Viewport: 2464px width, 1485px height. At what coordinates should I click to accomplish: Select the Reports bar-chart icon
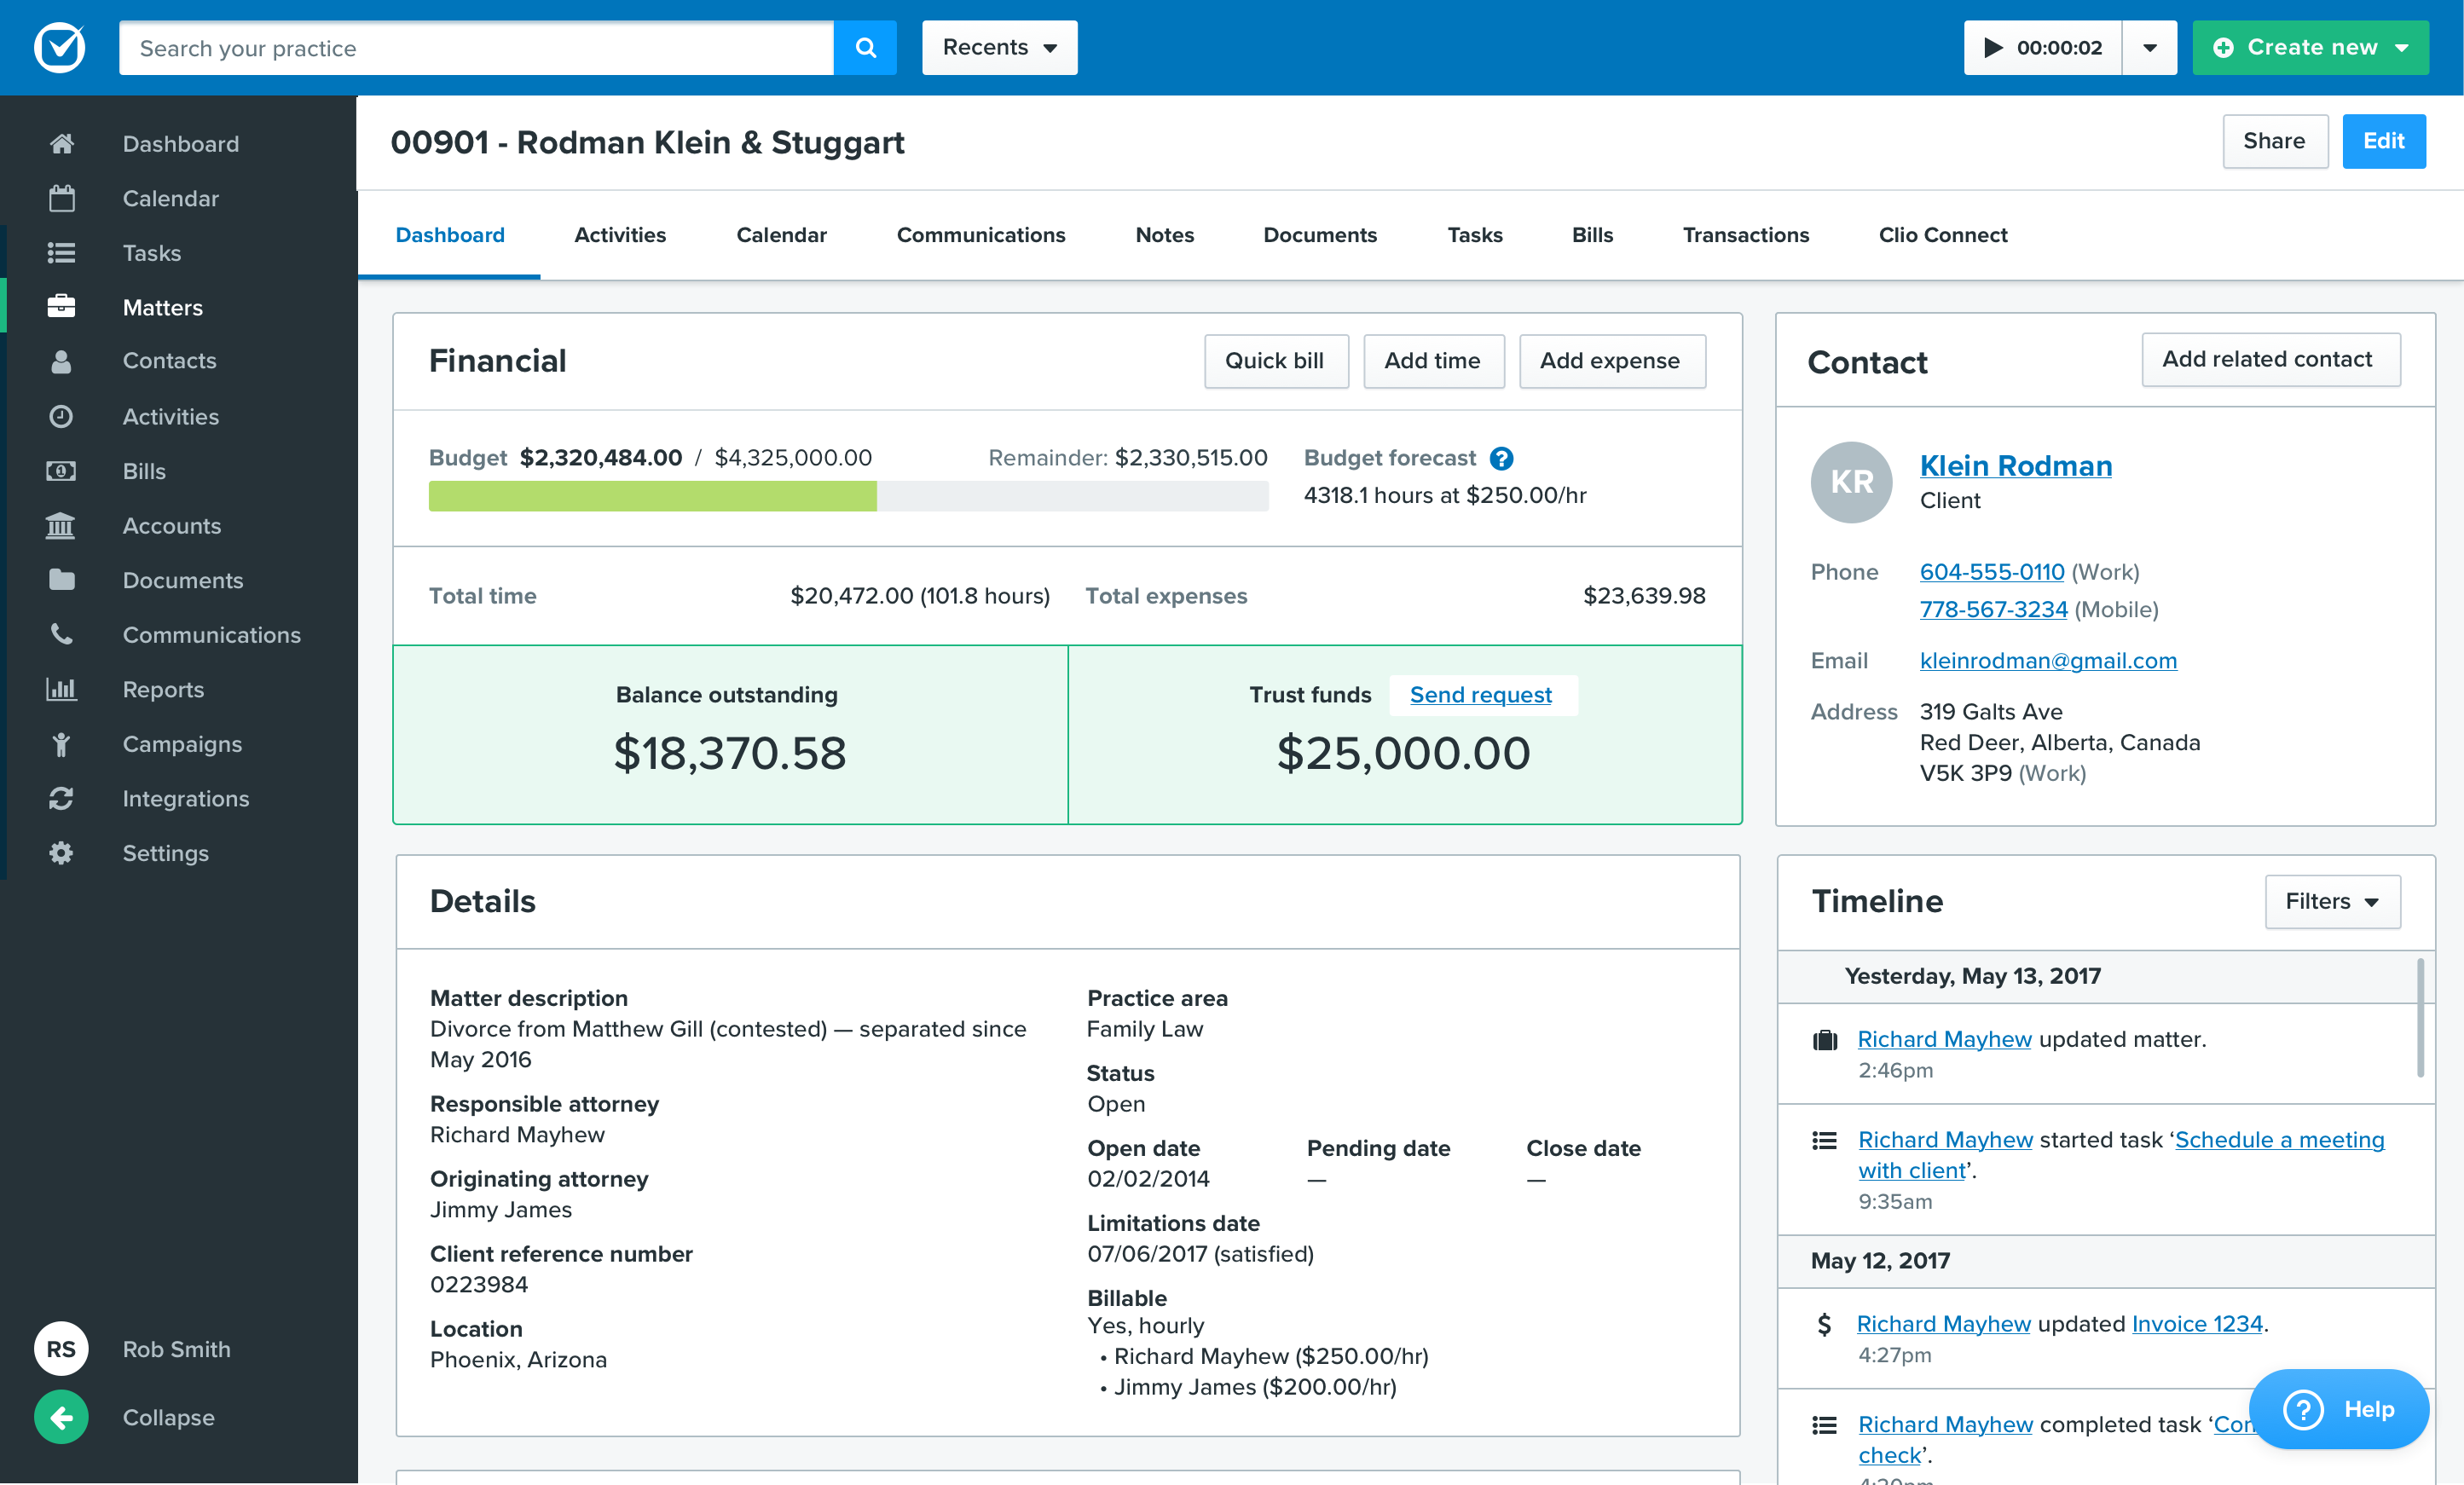coord(61,689)
